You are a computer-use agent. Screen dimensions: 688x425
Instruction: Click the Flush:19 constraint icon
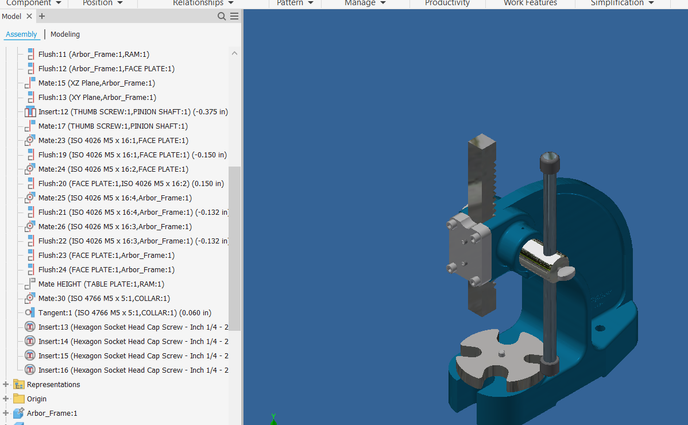[x=30, y=155]
